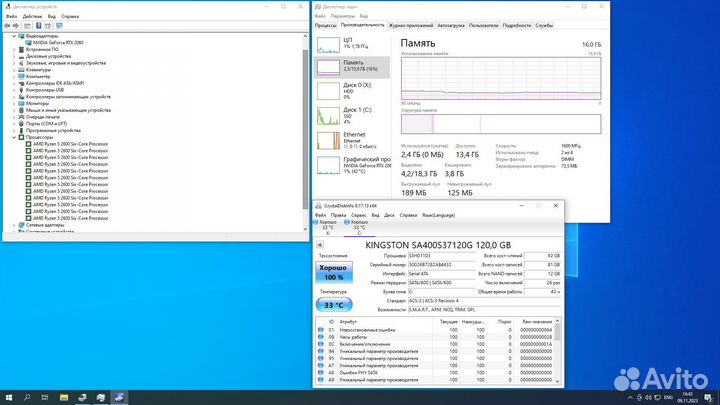Open Task View from the taskbar

45,398
